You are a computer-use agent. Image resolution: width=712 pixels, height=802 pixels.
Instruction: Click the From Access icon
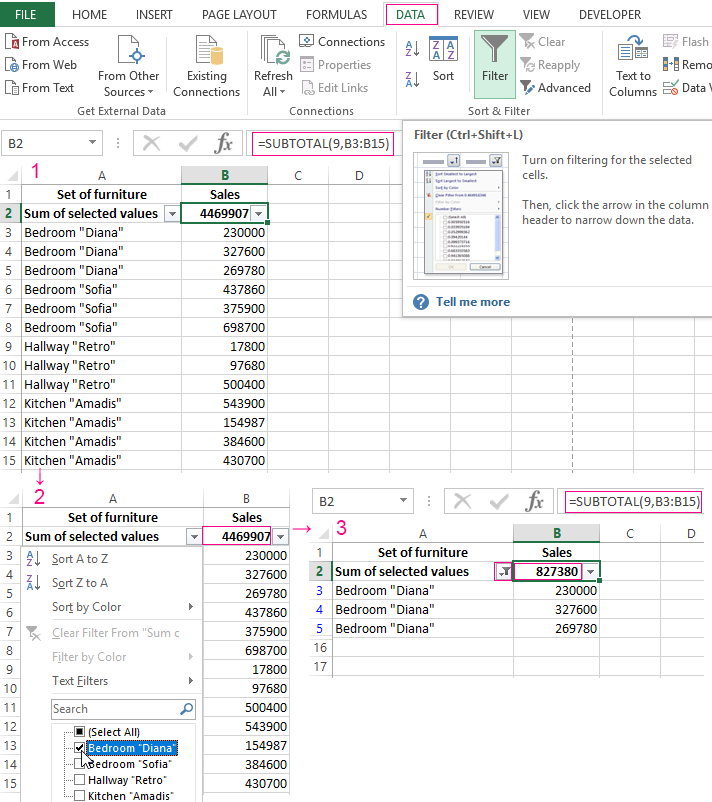coord(12,41)
